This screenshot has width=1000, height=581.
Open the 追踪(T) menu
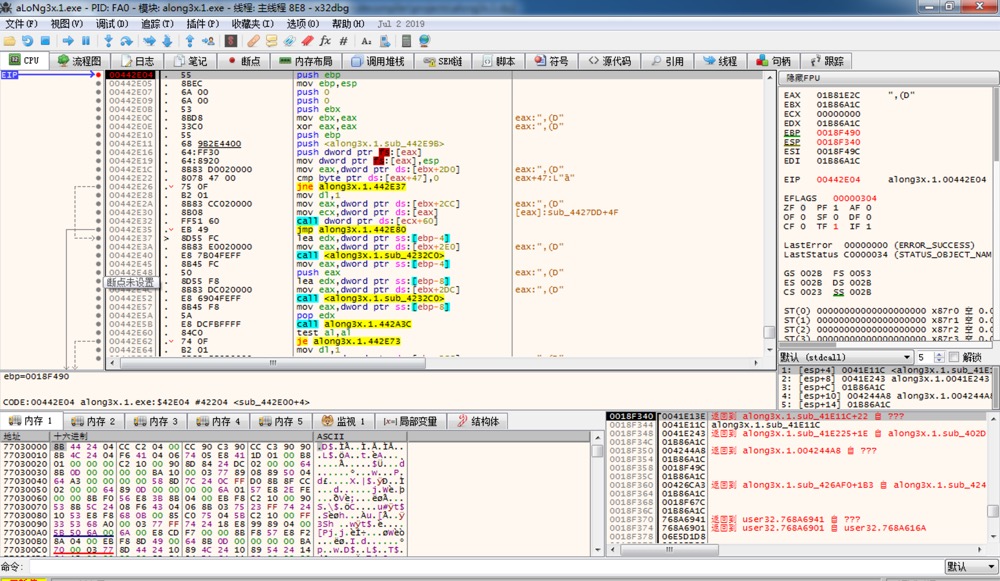[157, 24]
